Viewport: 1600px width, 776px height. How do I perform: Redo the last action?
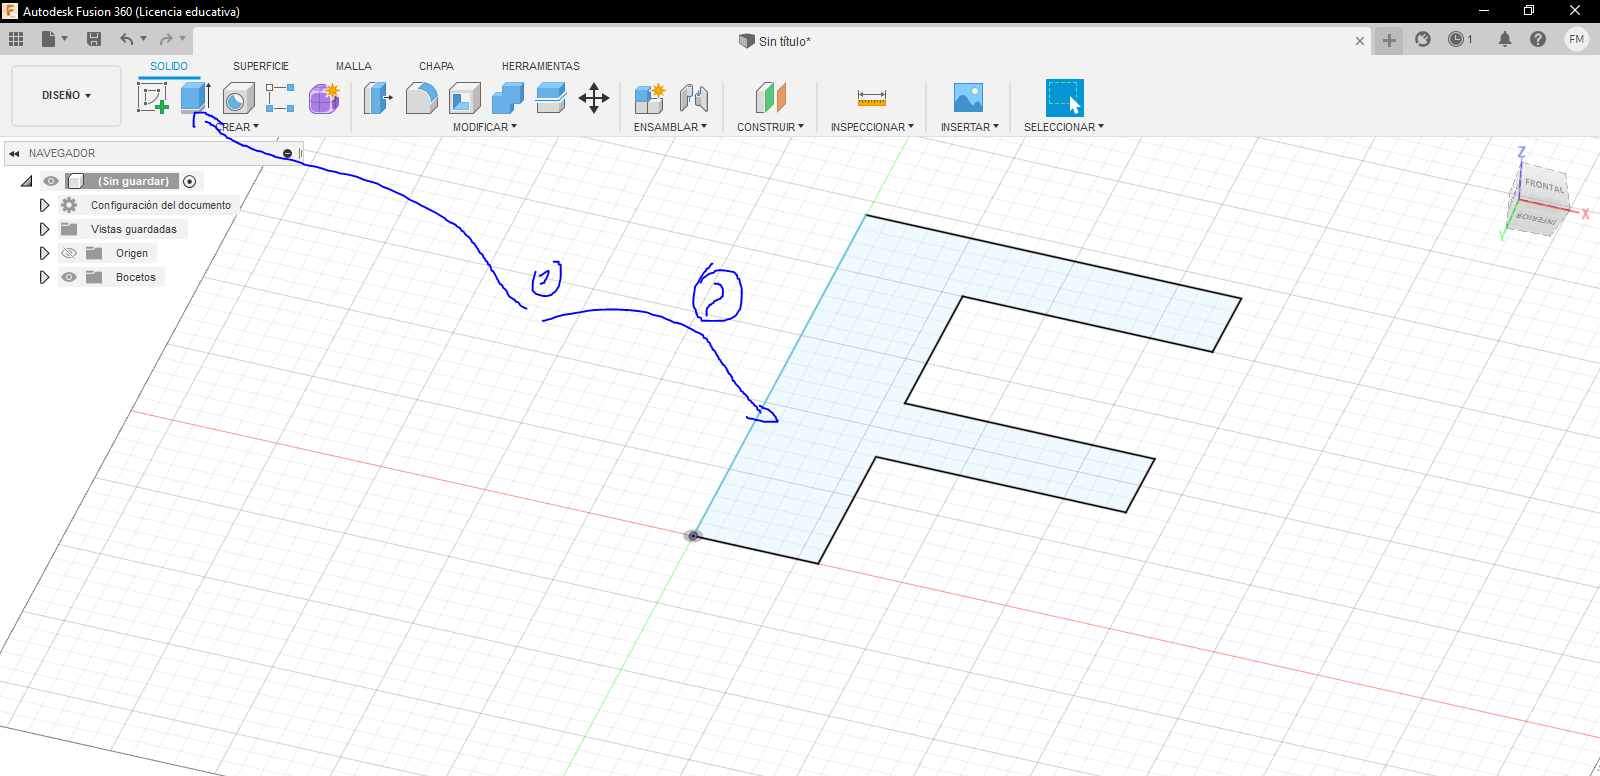pos(166,39)
